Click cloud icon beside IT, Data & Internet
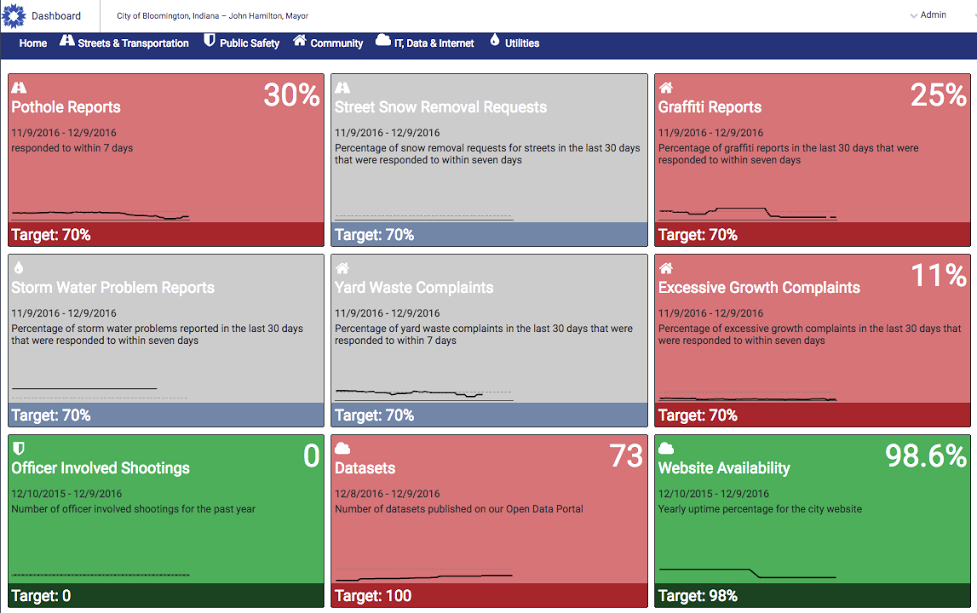977x613 pixels. [x=383, y=41]
